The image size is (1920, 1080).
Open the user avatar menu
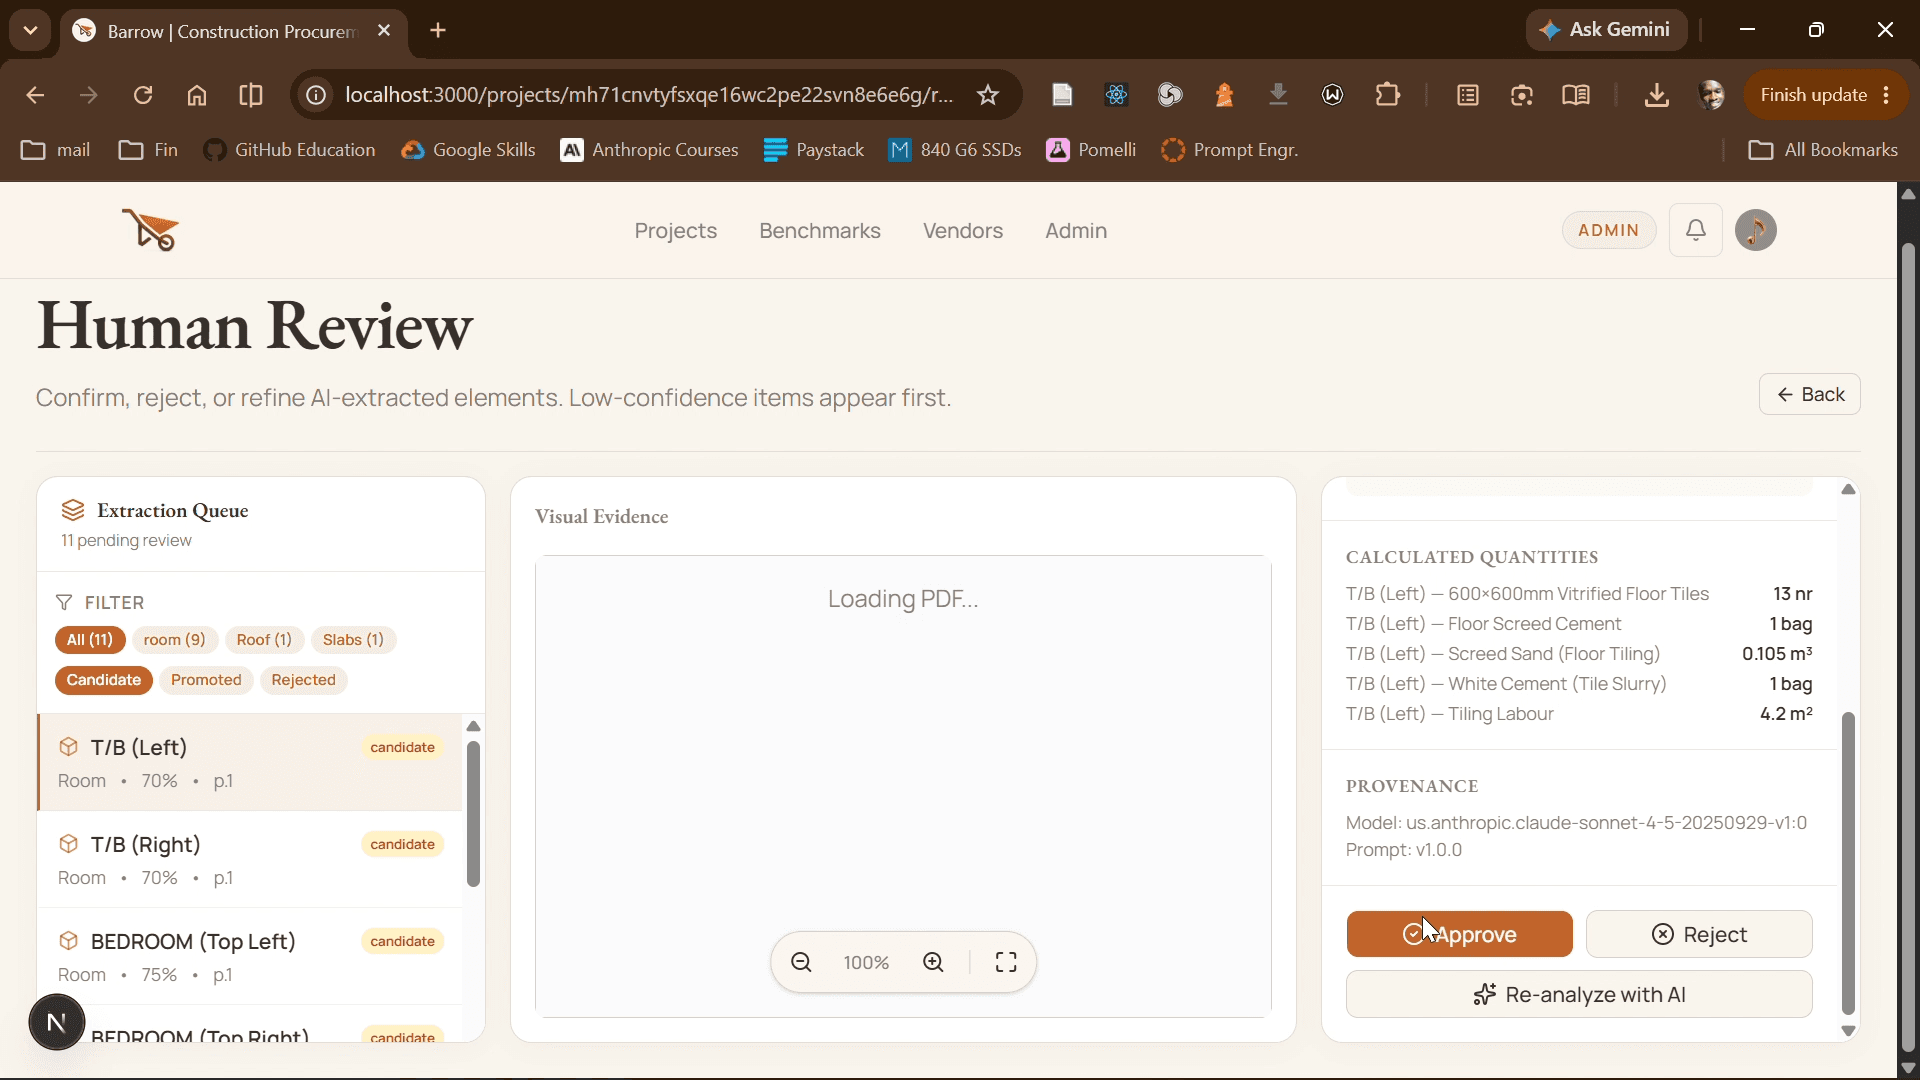tap(1755, 230)
